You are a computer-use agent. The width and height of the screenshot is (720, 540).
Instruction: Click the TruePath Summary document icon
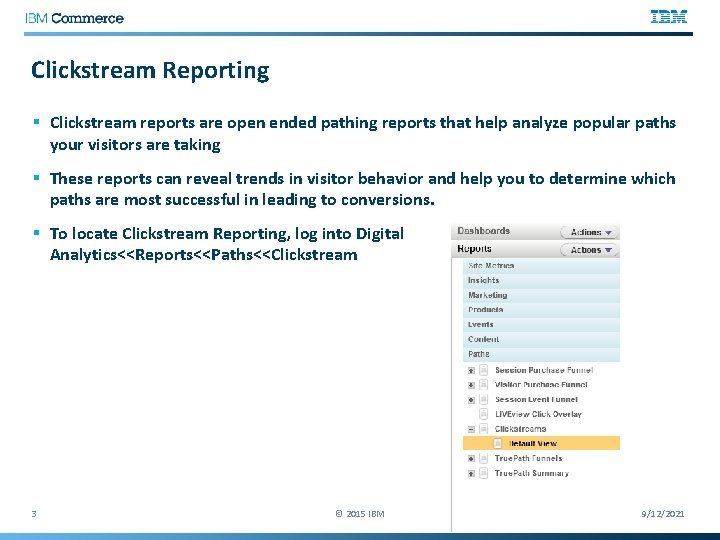click(x=484, y=473)
